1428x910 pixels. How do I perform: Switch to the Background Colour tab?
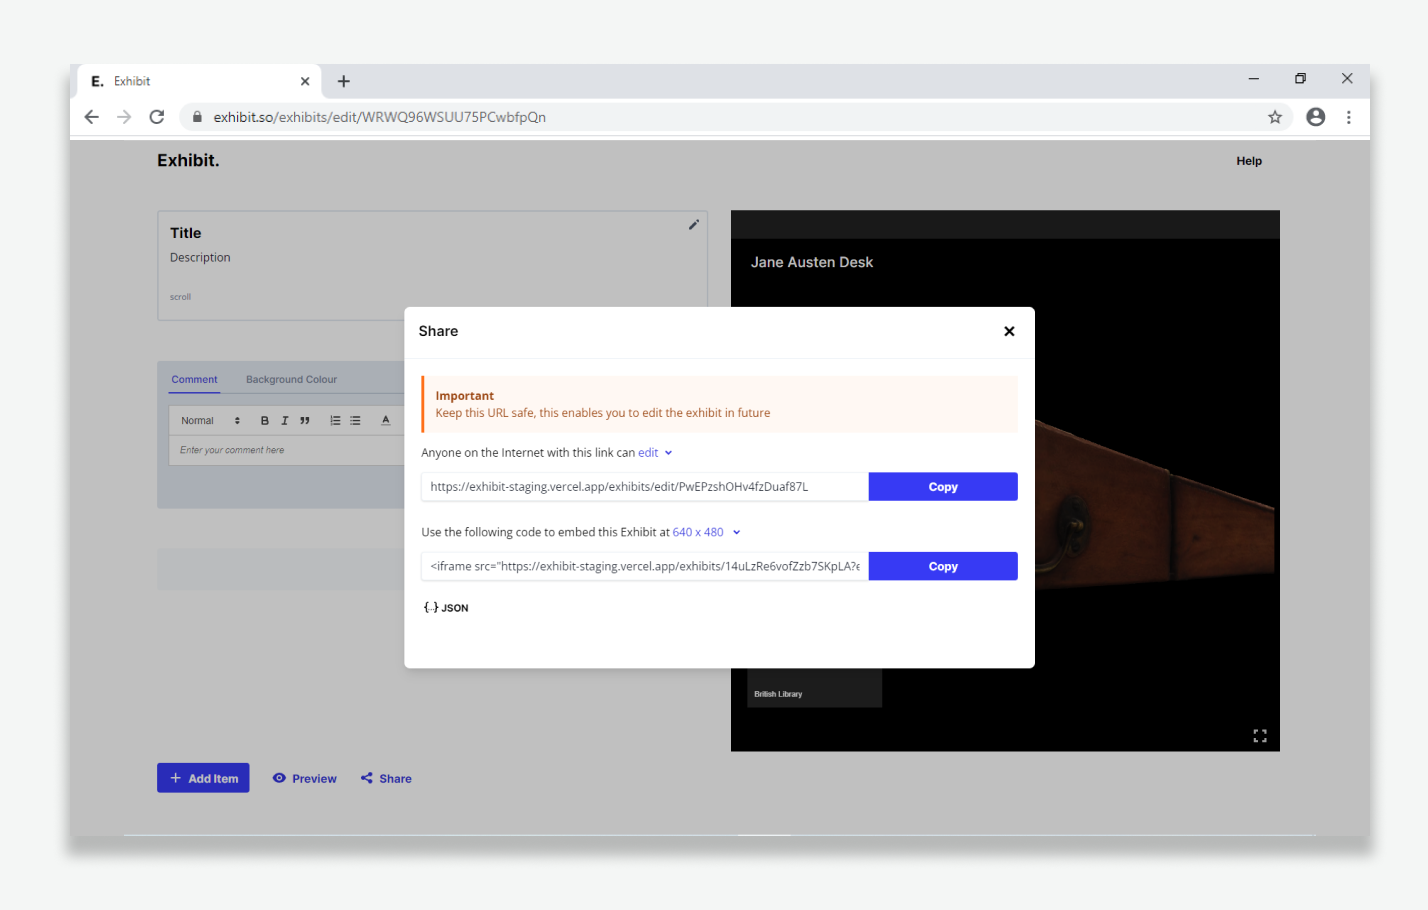(x=291, y=380)
